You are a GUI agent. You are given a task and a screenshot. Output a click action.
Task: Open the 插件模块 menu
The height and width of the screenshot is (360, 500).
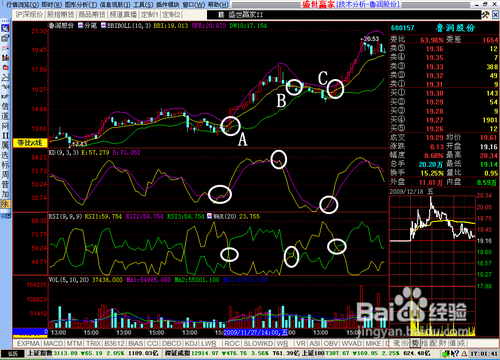click(x=168, y=5)
